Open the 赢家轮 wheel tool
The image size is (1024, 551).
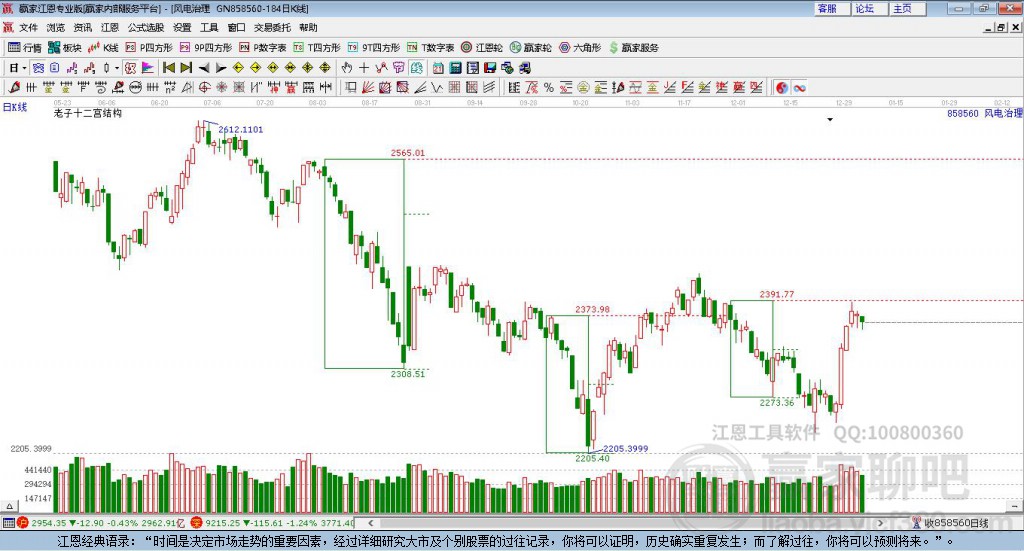pos(530,48)
